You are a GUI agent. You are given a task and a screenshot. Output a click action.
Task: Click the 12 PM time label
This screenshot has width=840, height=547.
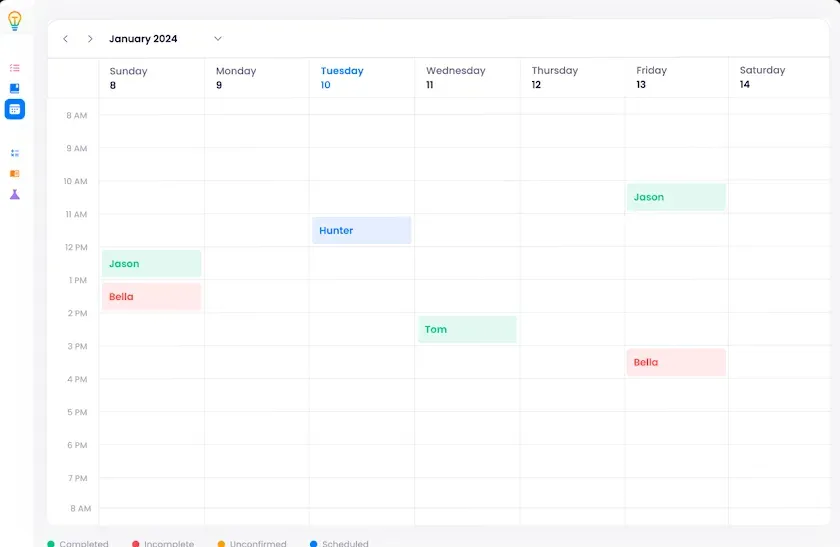[x=76, y=247]
